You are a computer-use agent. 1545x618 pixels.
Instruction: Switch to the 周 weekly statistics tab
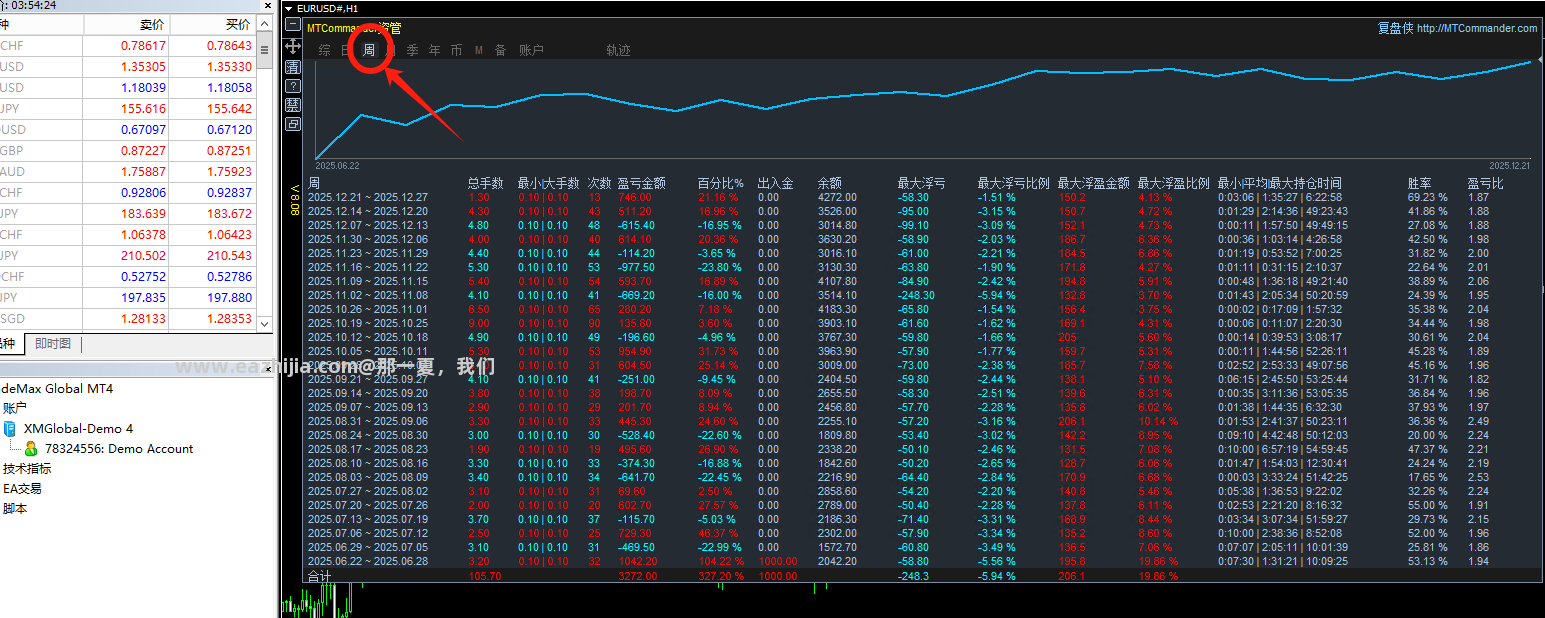coord(368,50)
